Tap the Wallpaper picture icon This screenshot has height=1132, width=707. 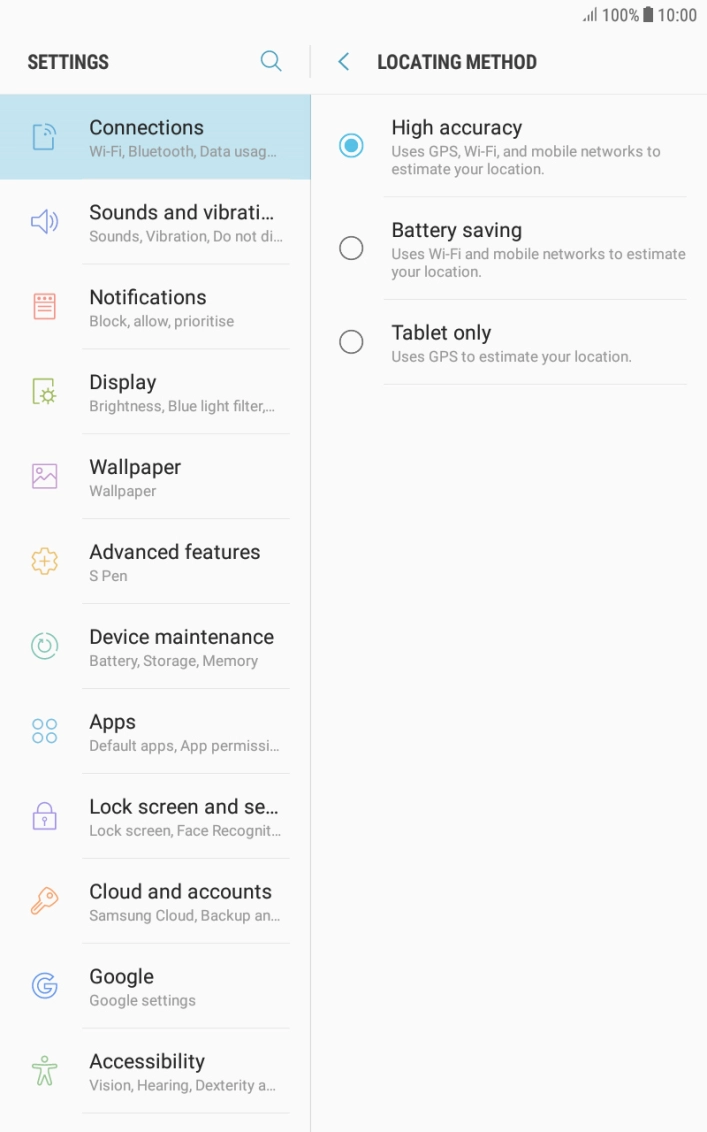[x=45, y=476]
